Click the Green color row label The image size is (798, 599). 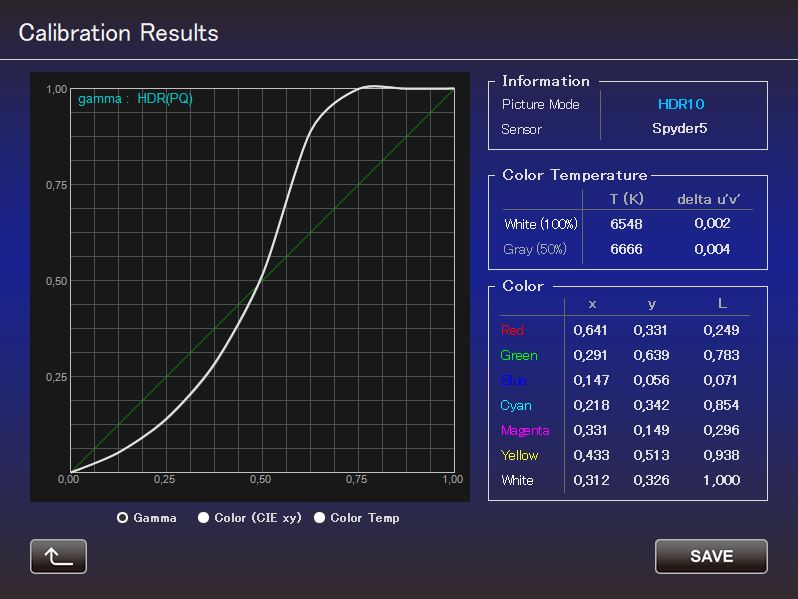click(519, 355)
